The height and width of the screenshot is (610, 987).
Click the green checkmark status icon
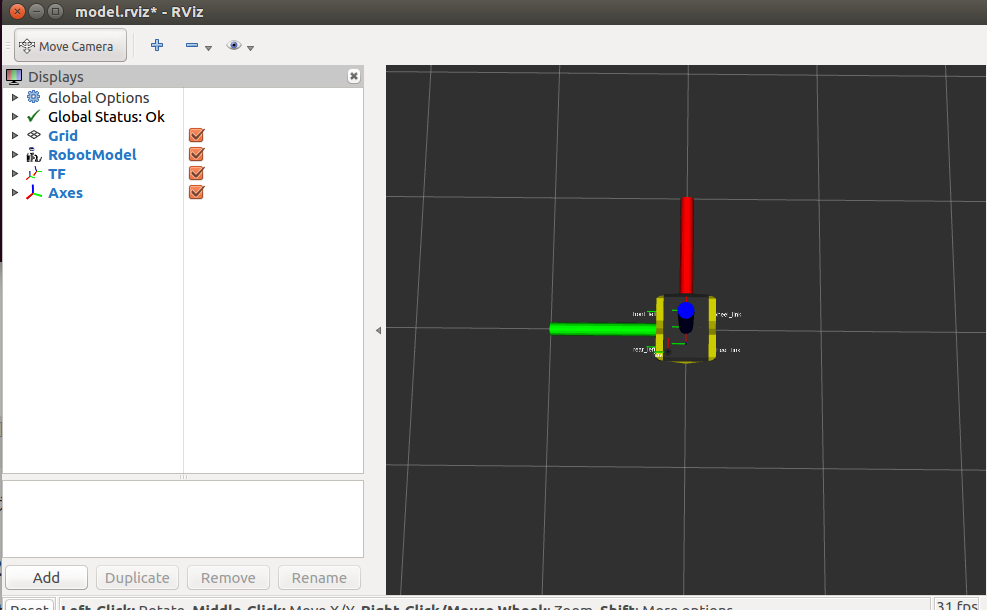[33, 116]
